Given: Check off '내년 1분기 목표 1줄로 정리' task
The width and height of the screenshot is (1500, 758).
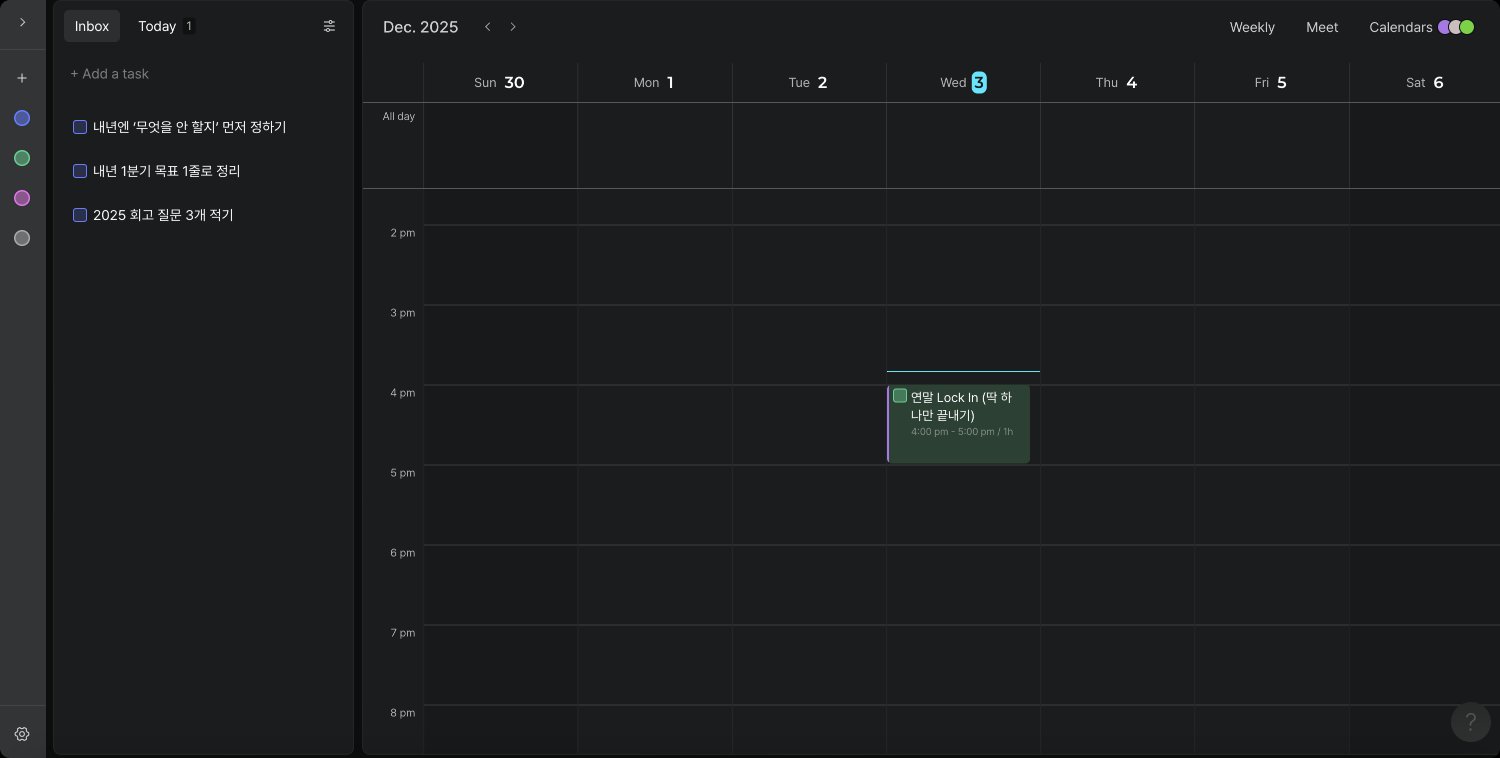Looking at the screenshot, I should point(80,171).
